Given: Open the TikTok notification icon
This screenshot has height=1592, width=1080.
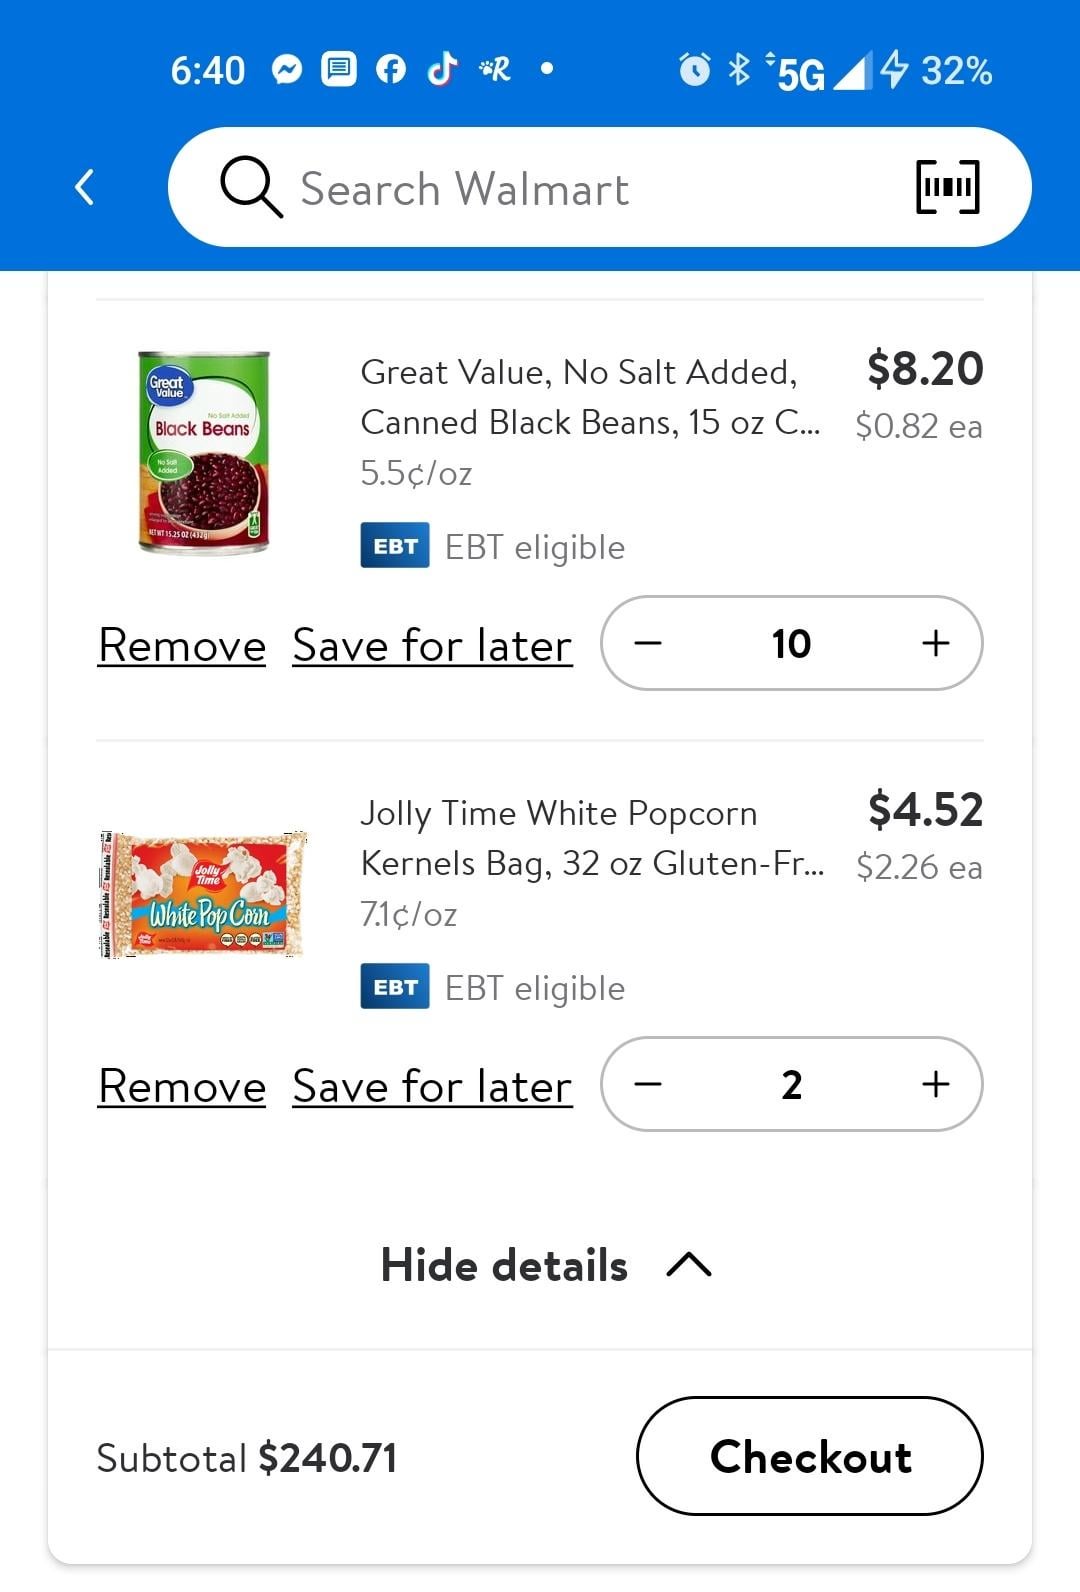Looking at the screenshot, I should 442,69.
